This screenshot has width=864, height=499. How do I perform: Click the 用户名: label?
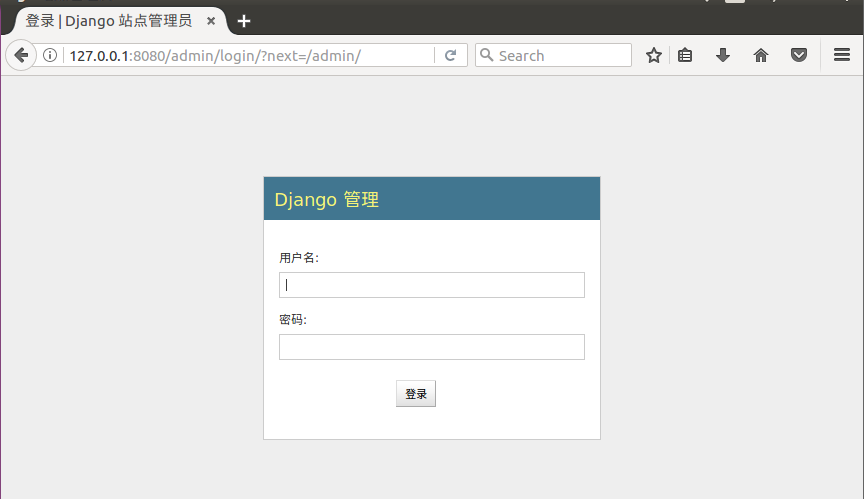(x=299, y=258)
